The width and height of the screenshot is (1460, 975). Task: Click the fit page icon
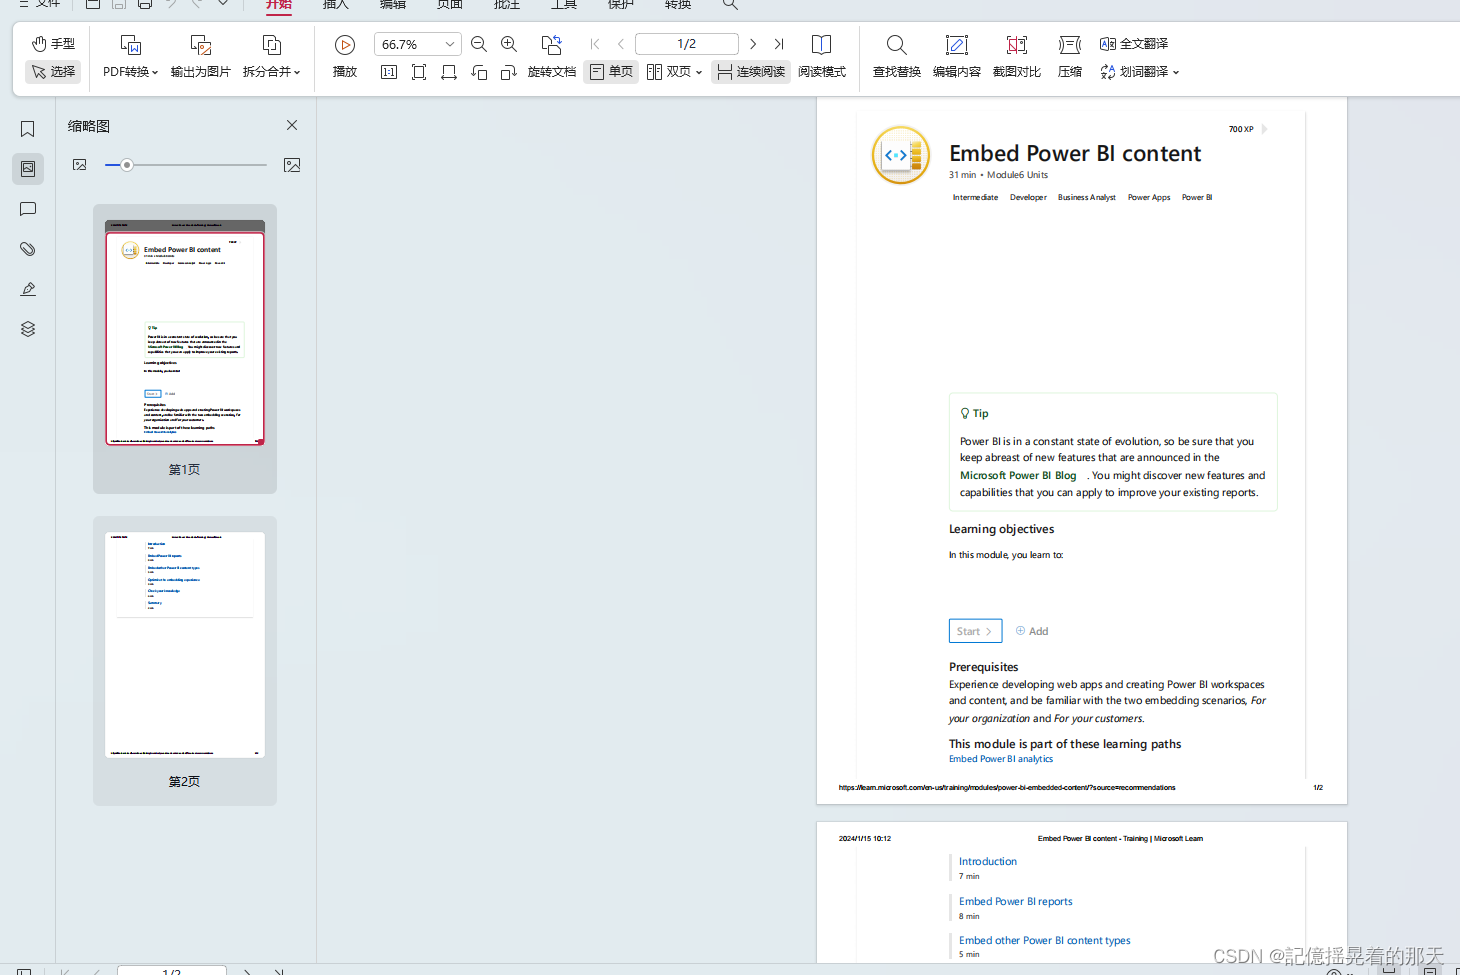pos(419,72)
